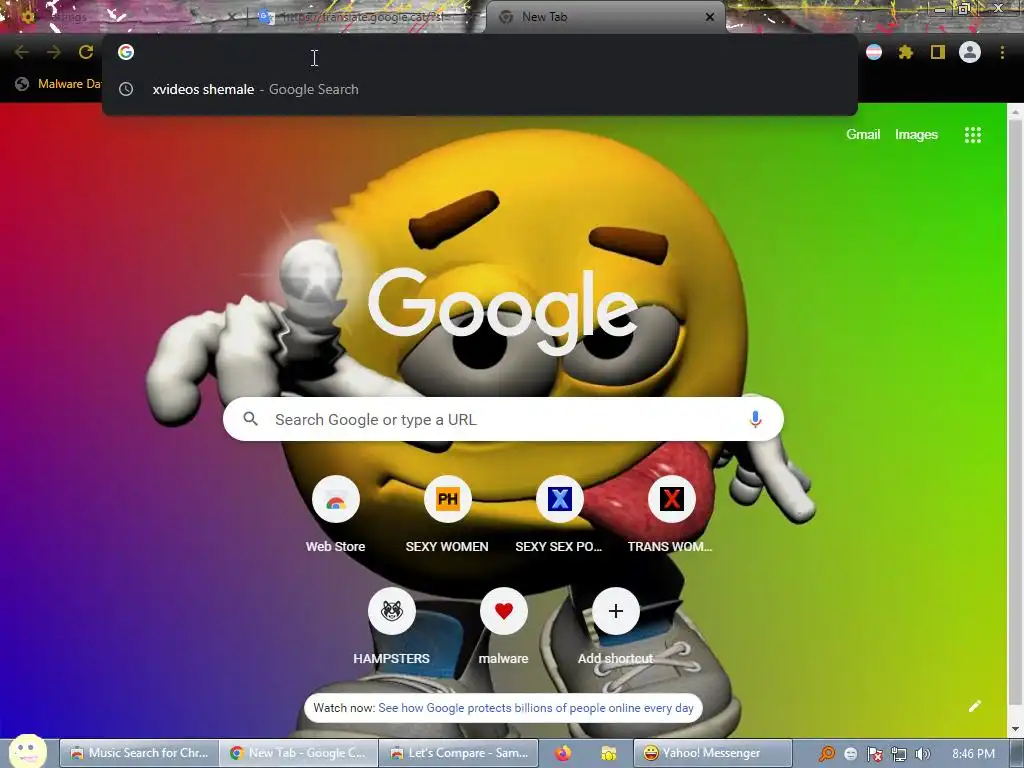This screenshot has width=1024, height=768.
Task: Open Chrome's three-dot menu
Action: 1002,52
